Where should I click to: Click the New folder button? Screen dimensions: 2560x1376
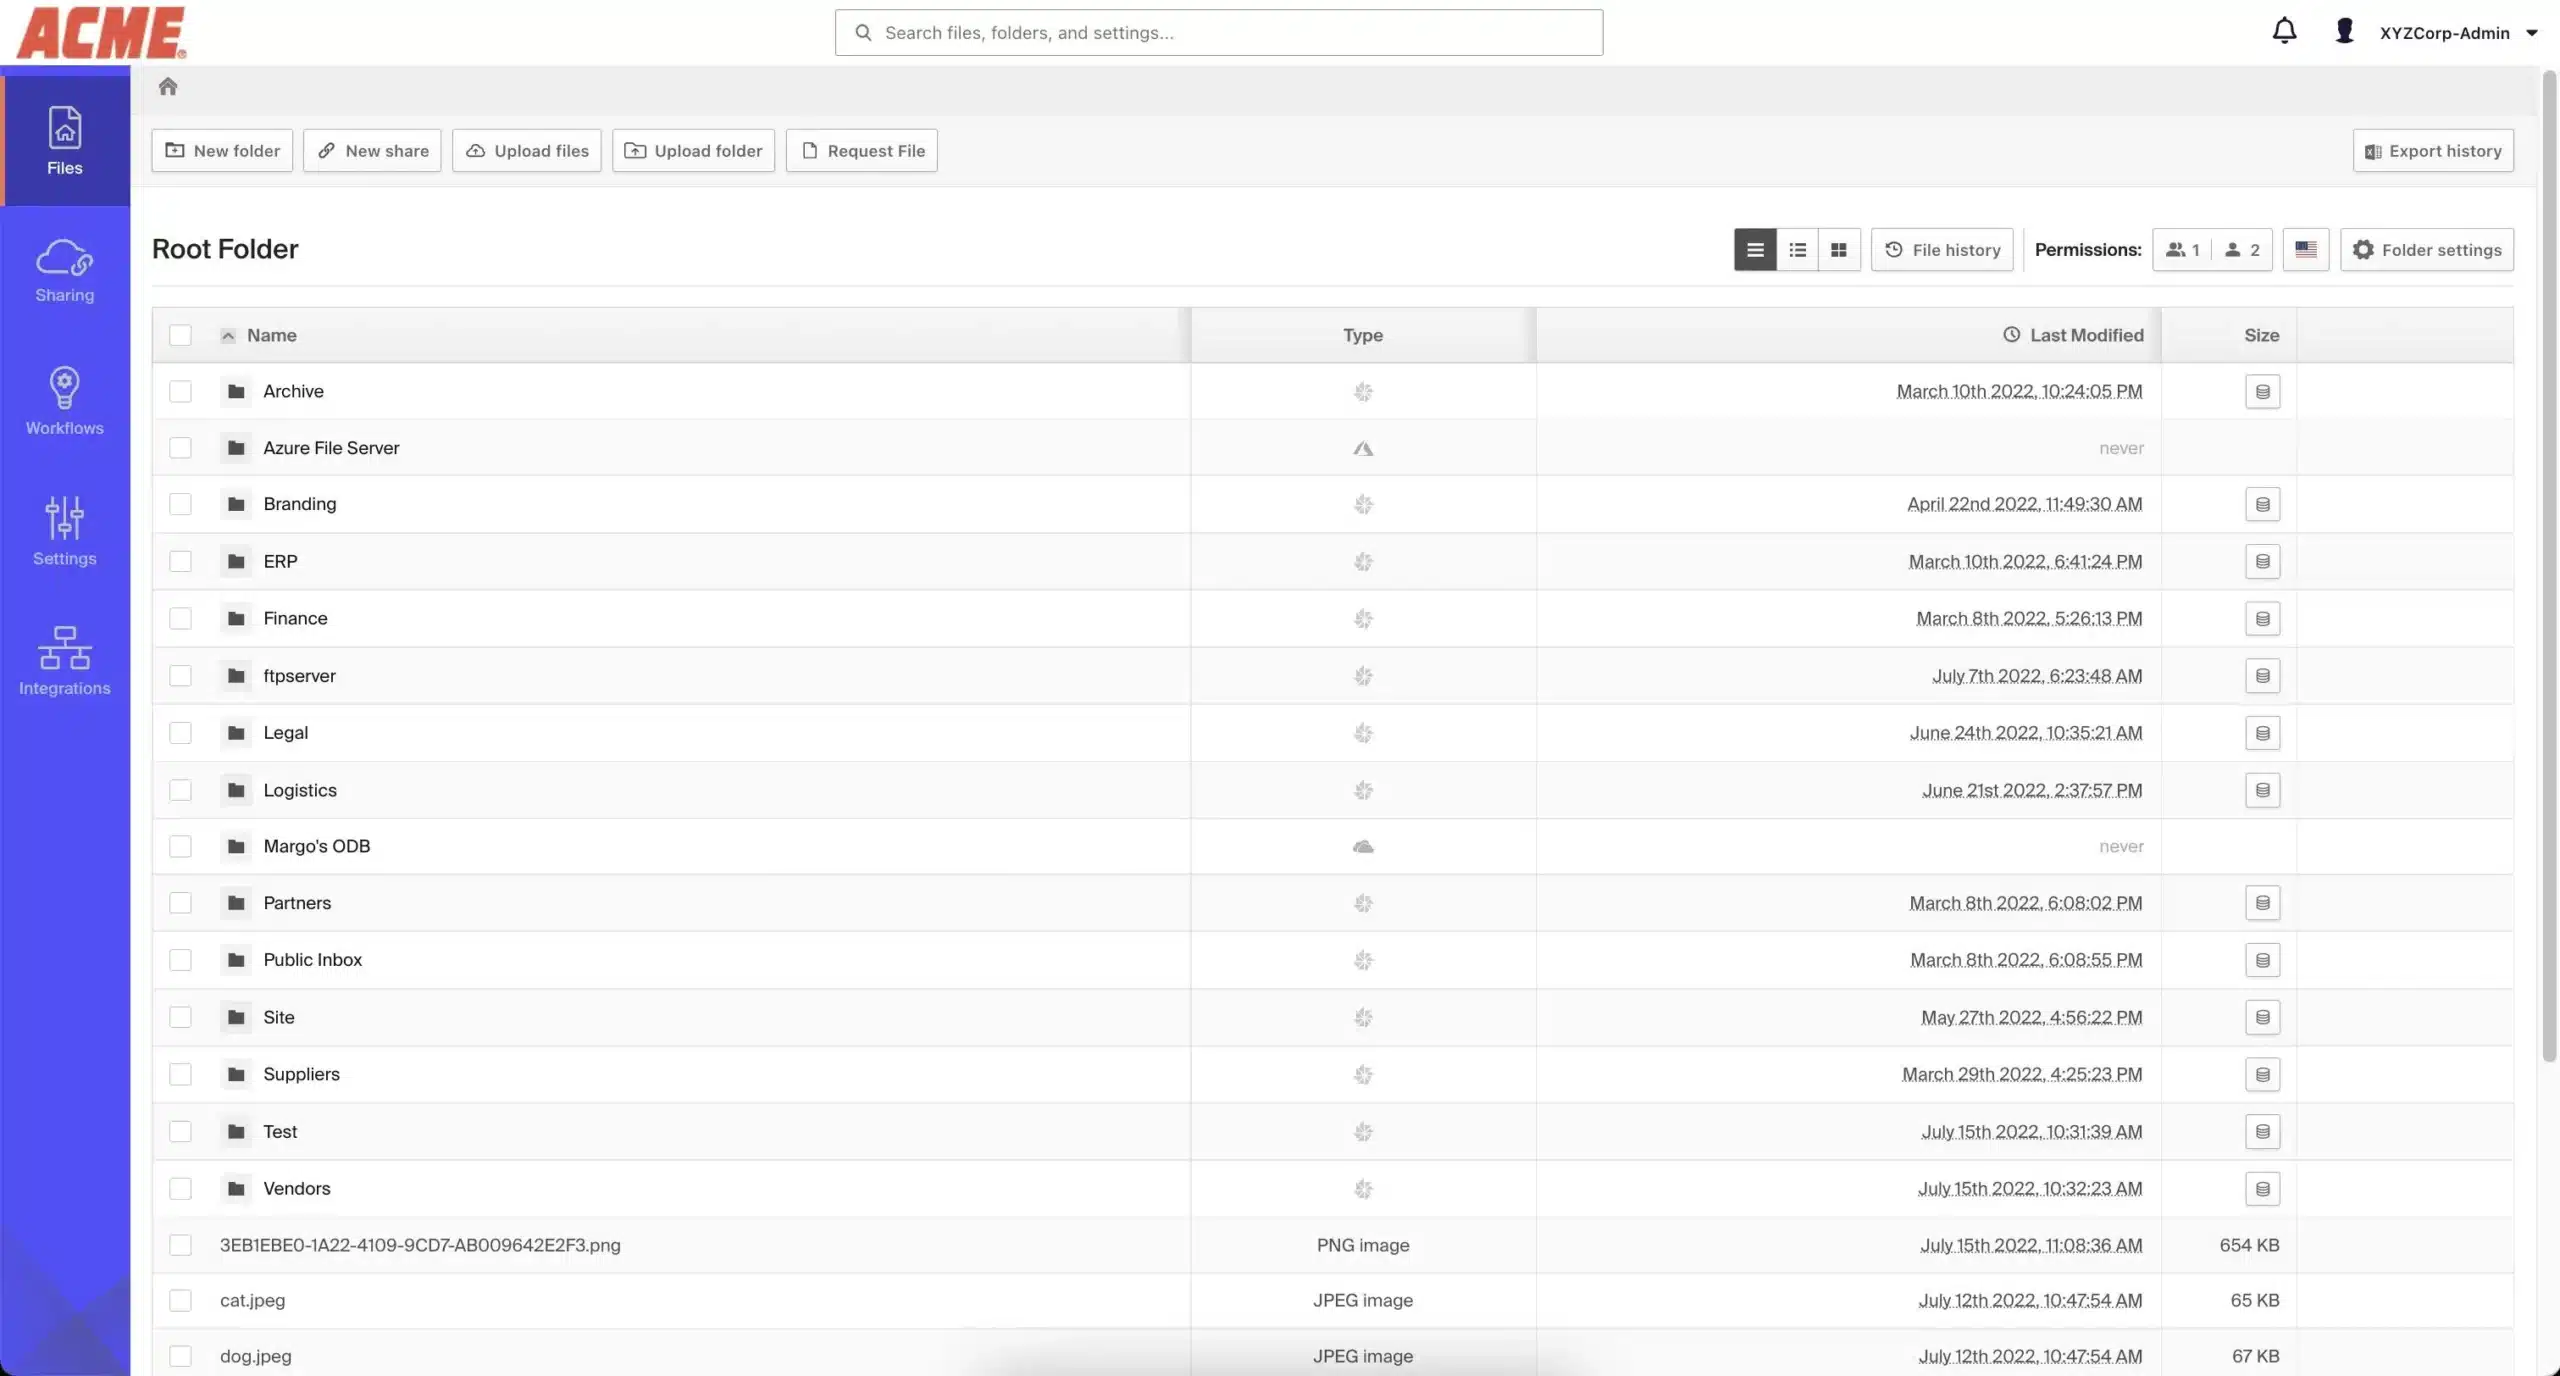click(222, 150)
